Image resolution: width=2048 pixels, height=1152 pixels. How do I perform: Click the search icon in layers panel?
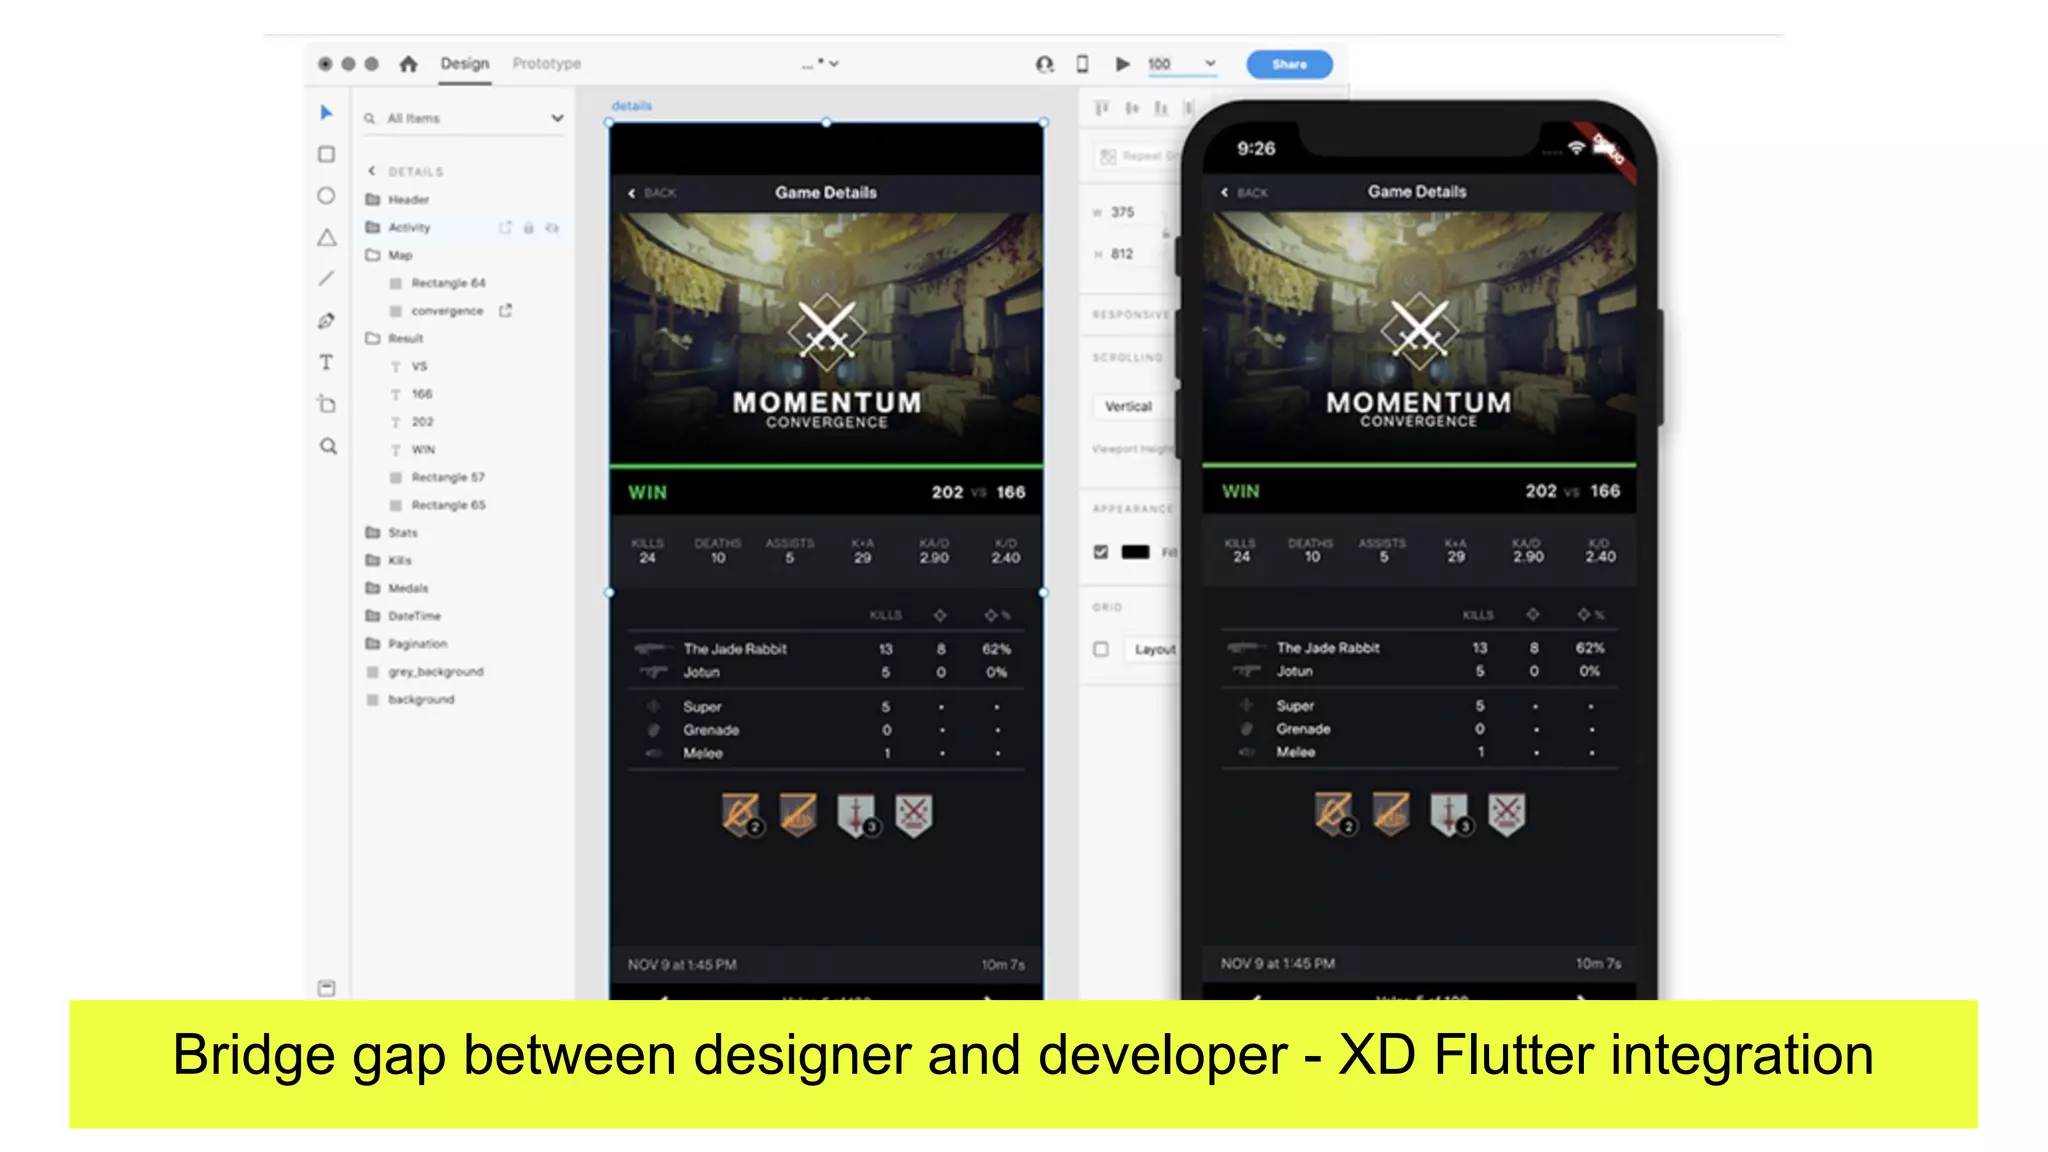pos(370,118)
